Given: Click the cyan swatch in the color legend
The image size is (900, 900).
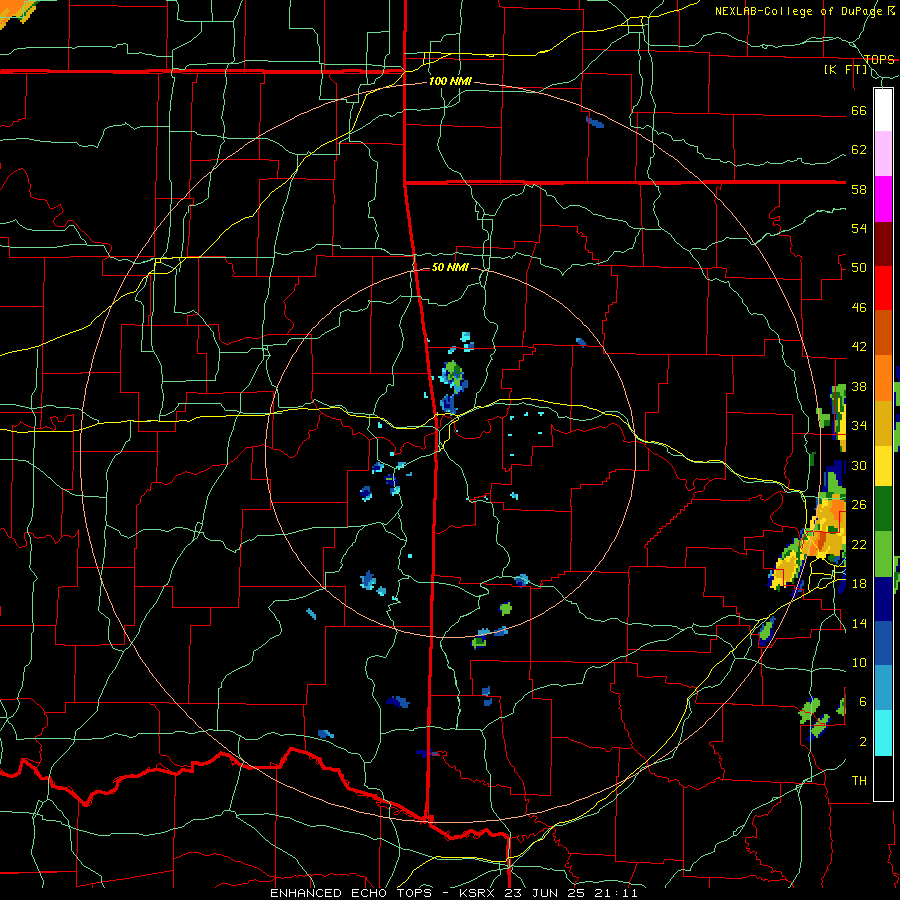Looking at the screenshot, I should click(883, 733).
